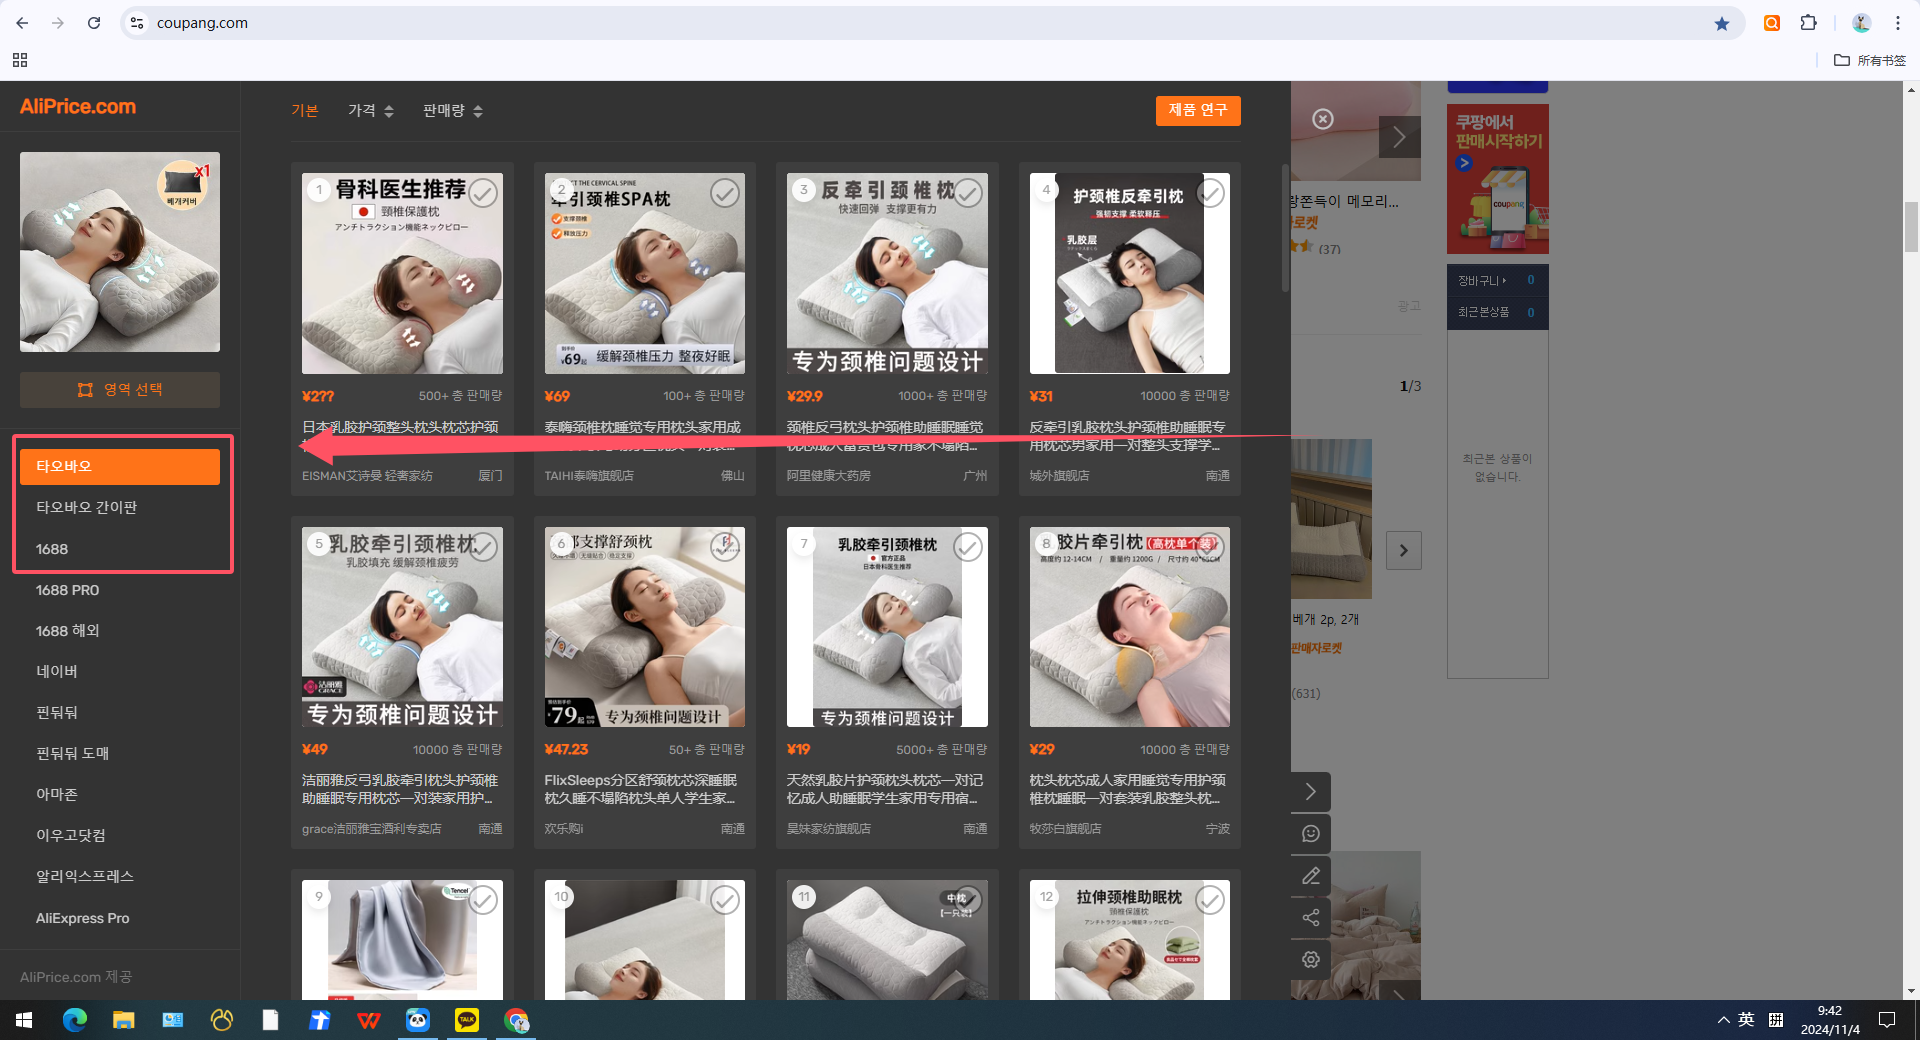Click the query pillow thumbnail image
The image size is (1920, 1040).
[120, 252]
